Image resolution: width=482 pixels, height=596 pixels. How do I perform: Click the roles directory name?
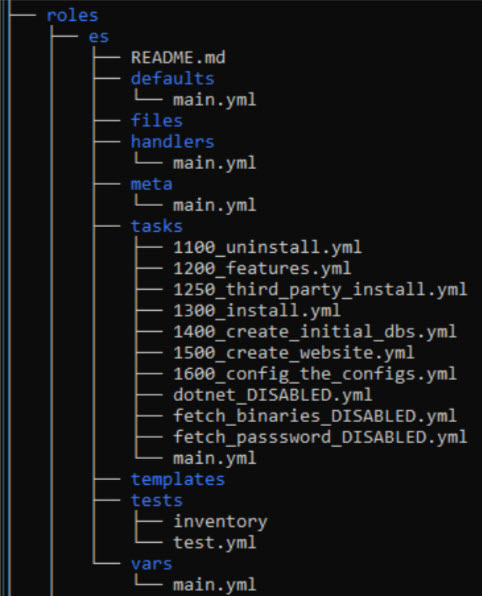coord(72,16)
